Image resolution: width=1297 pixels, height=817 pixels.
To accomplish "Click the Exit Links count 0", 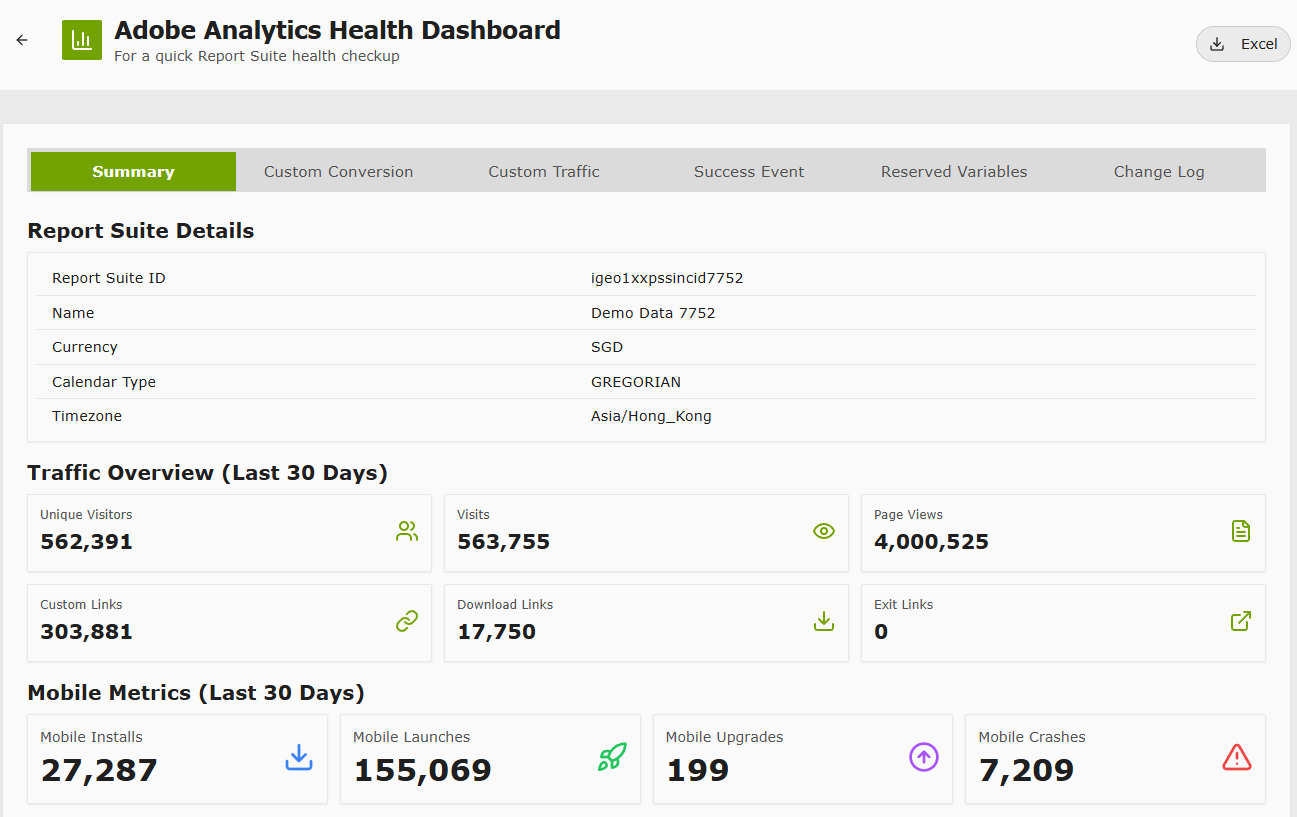I will pyautogui.click(x=881, y=632).
